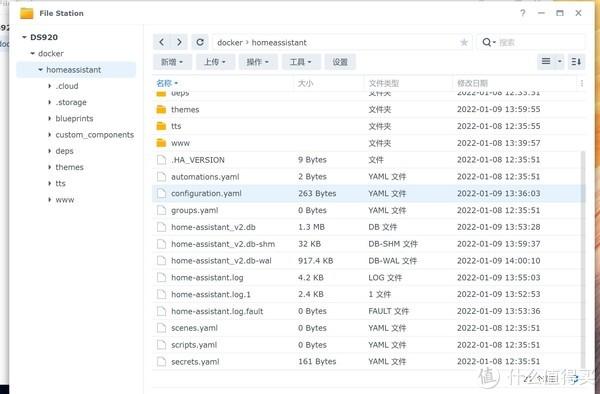Screen dimensions: 600x394
Task: Click file icon for home-assistant.log
Action: tap(161, 278)
